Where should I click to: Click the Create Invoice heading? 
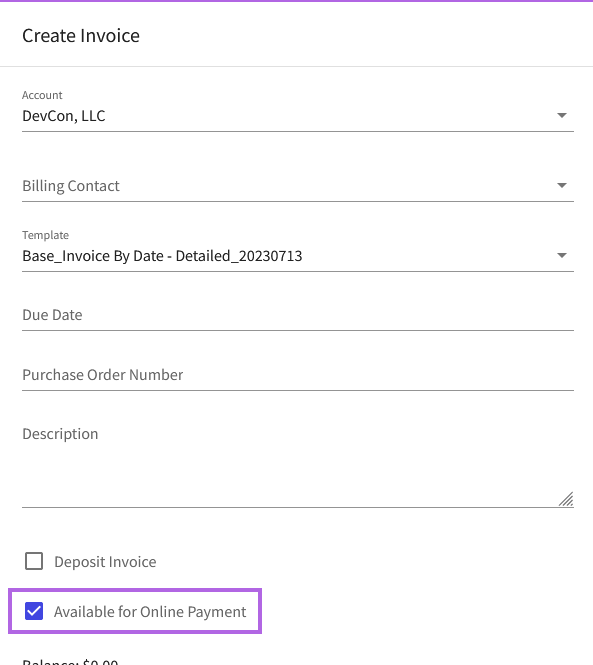[x=81, y=36]
